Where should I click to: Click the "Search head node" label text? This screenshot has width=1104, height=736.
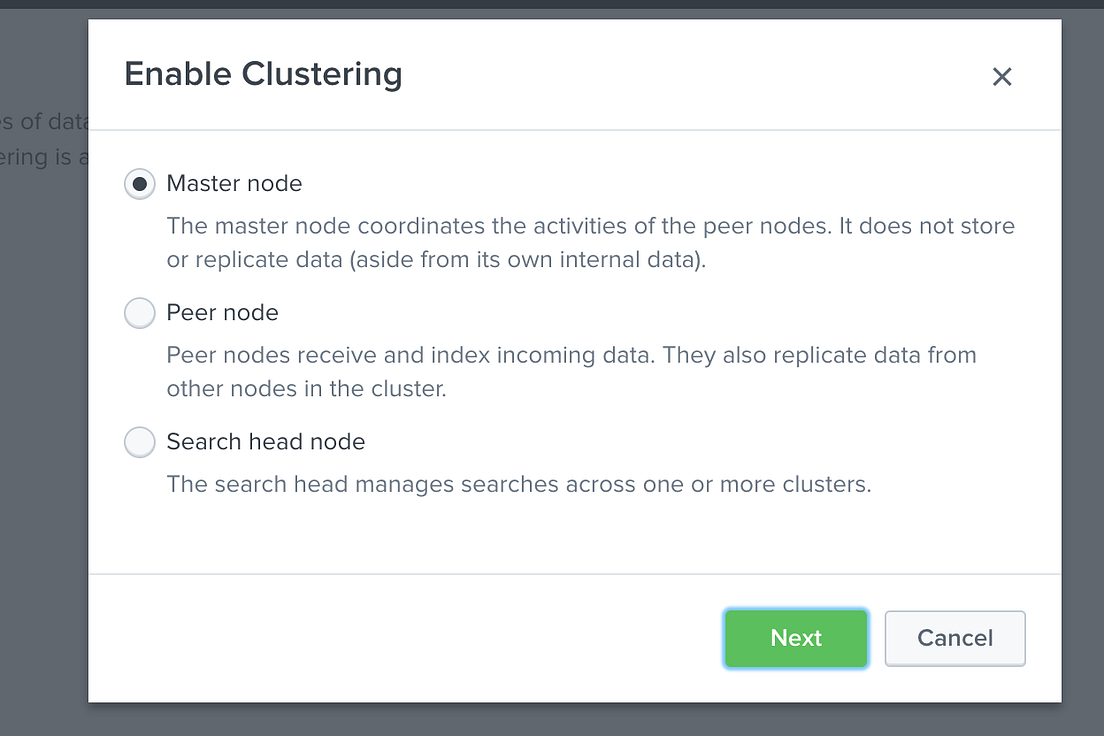point(266,442)
